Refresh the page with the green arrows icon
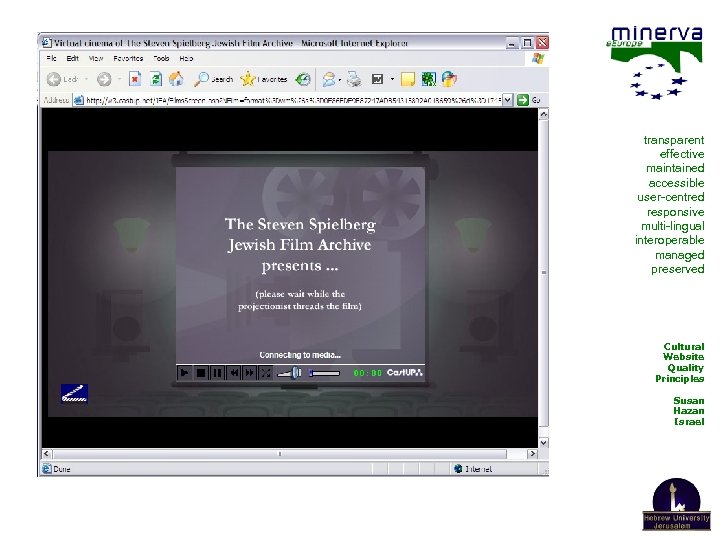720x540 pixels. 156,79
